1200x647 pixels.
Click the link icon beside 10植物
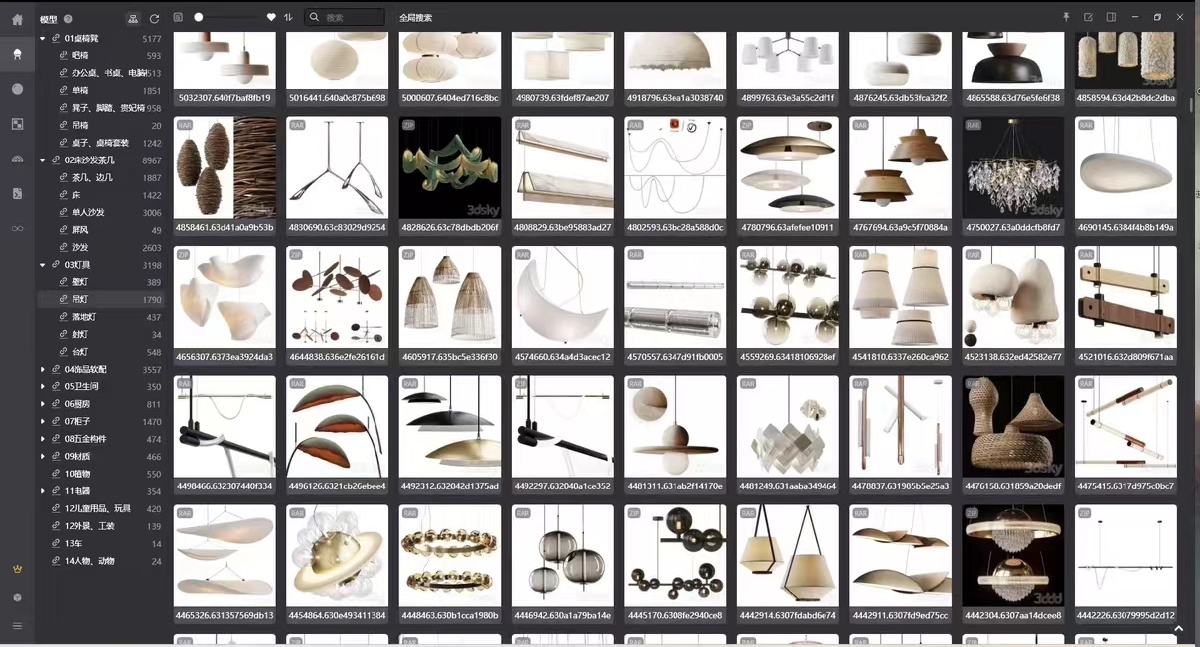coord(57,474)
